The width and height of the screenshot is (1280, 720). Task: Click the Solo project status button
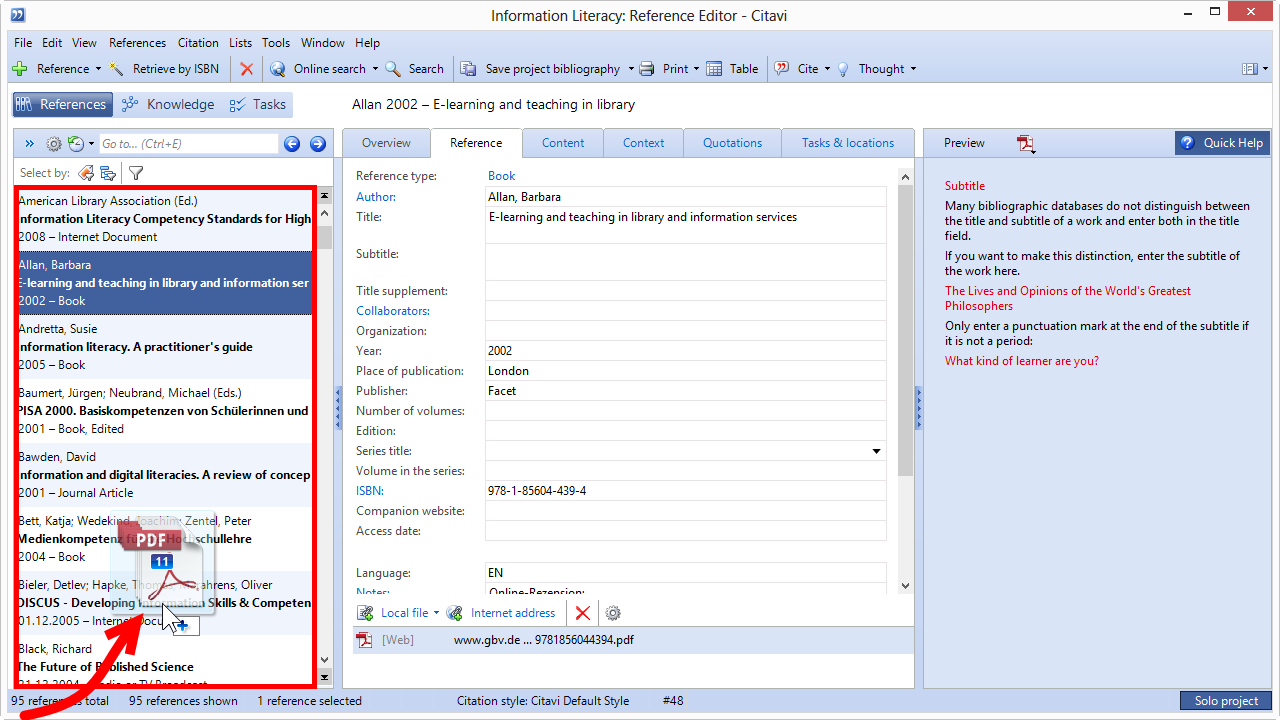(x=1226, y=701)
